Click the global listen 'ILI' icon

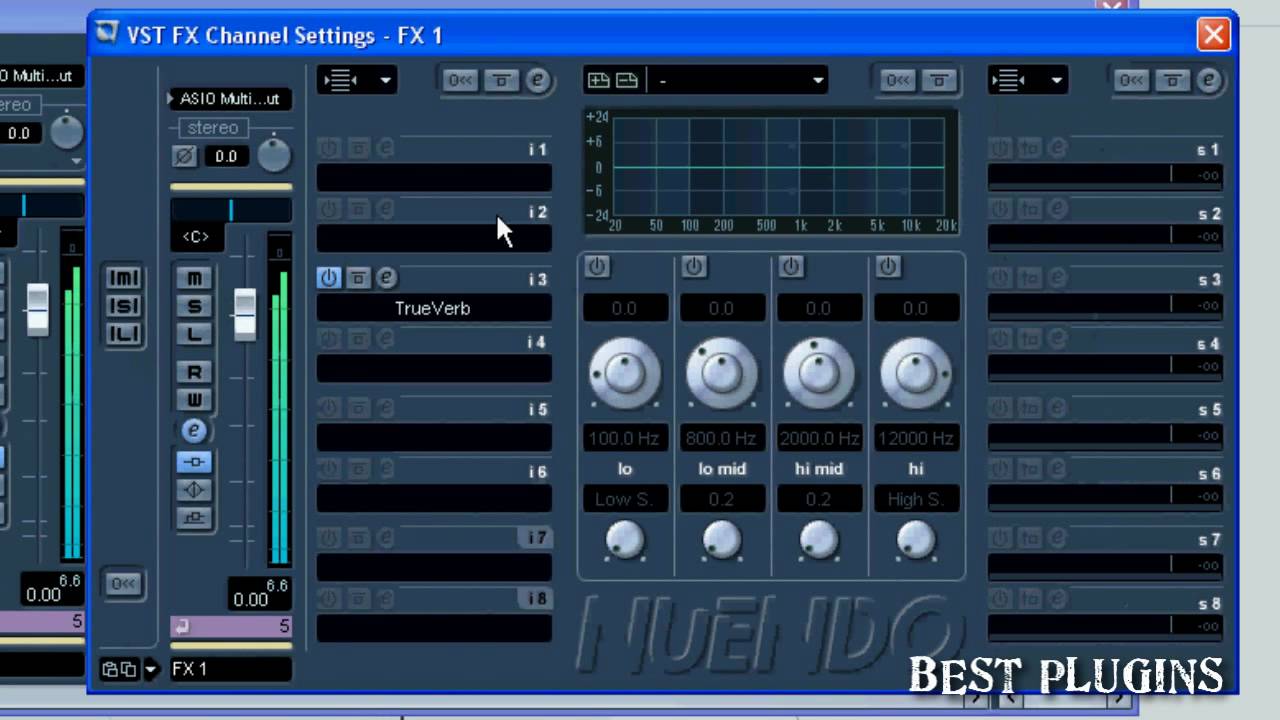click(x=124, y=334)
